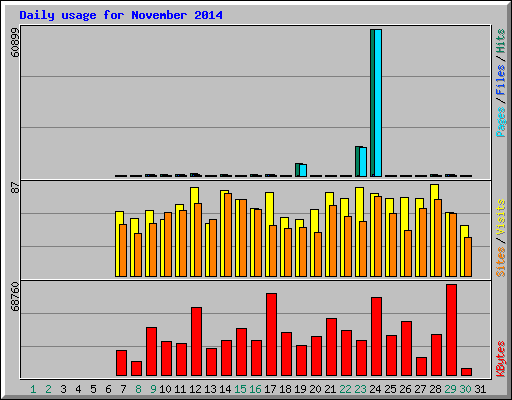Image resolution: width=512 pixels, height=400 pixels.
Task: Click the red KBytes bar for day 24
Action: click(x=376, y=337)
